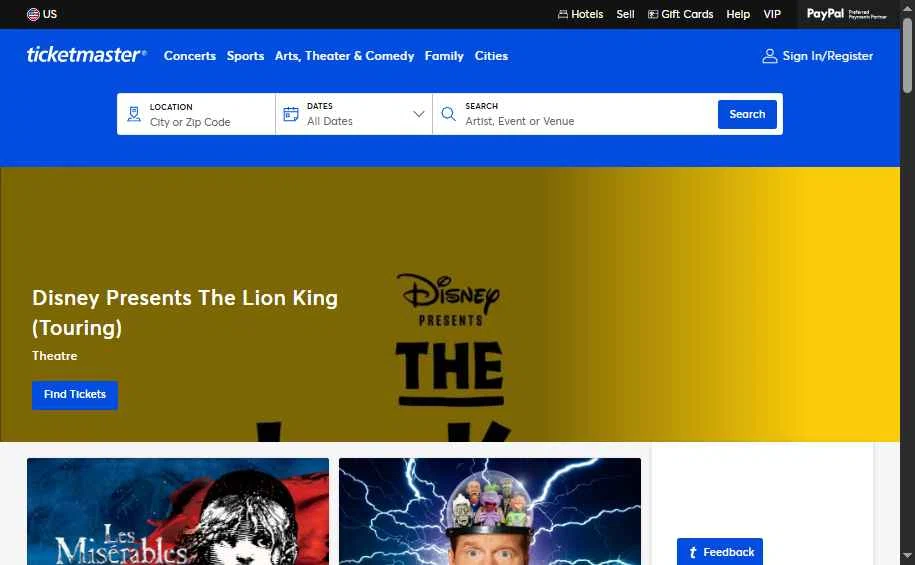The height and width of the screenshot is (565, 915).
Task: Open the Feedback button
Action: click(x=720, y=552)
